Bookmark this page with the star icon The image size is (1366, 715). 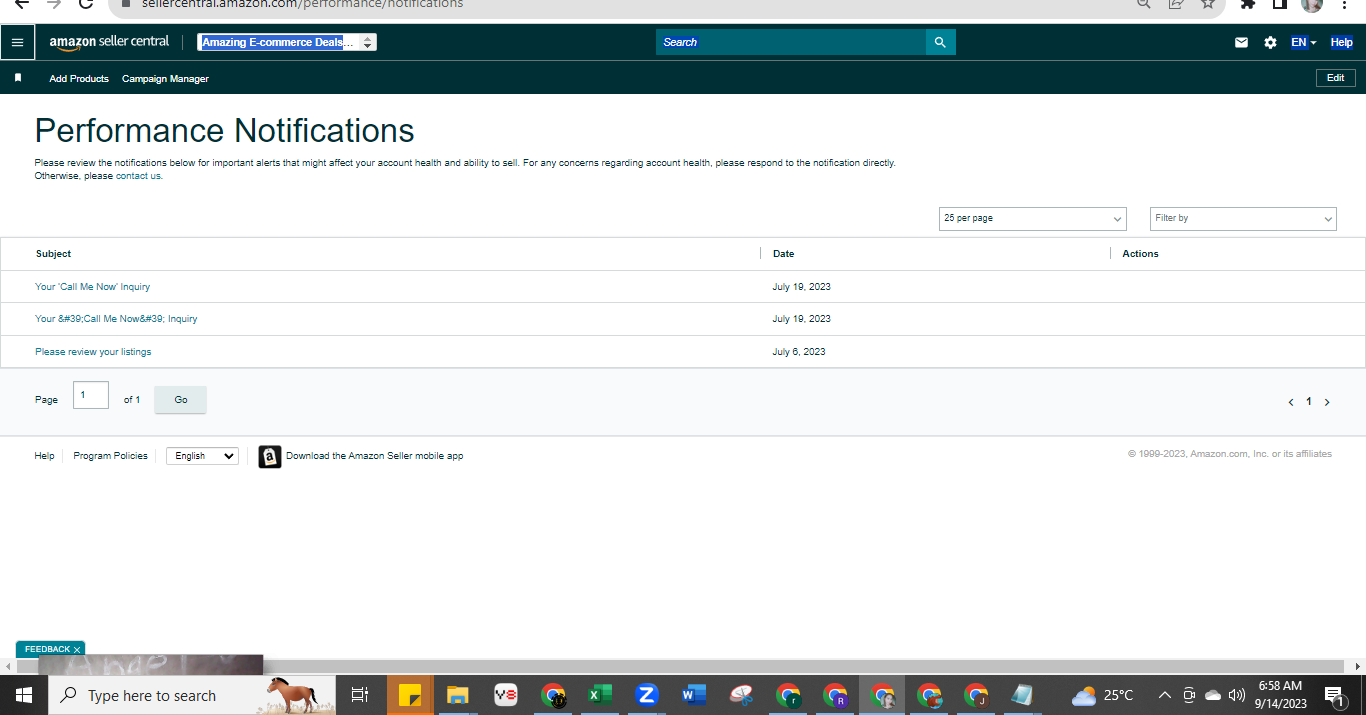coord(1208,4)
